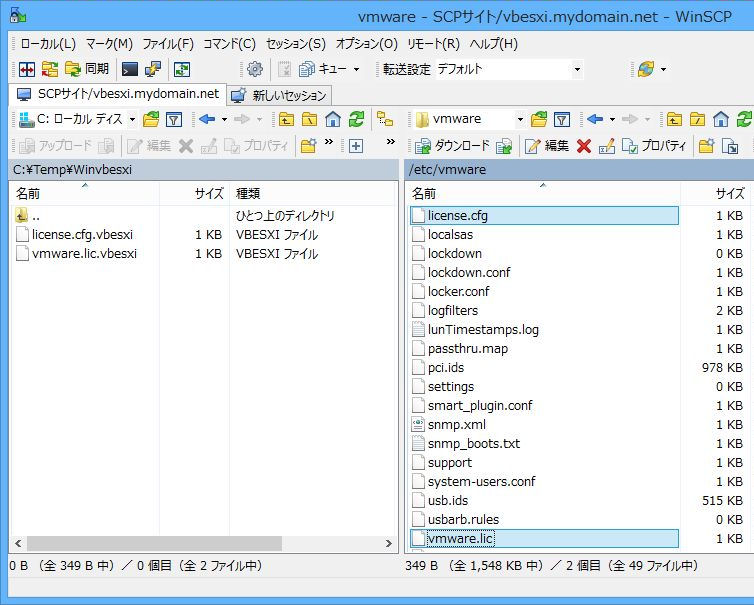
Task: Open the マーク(M) menu
Action: point(109,44)
